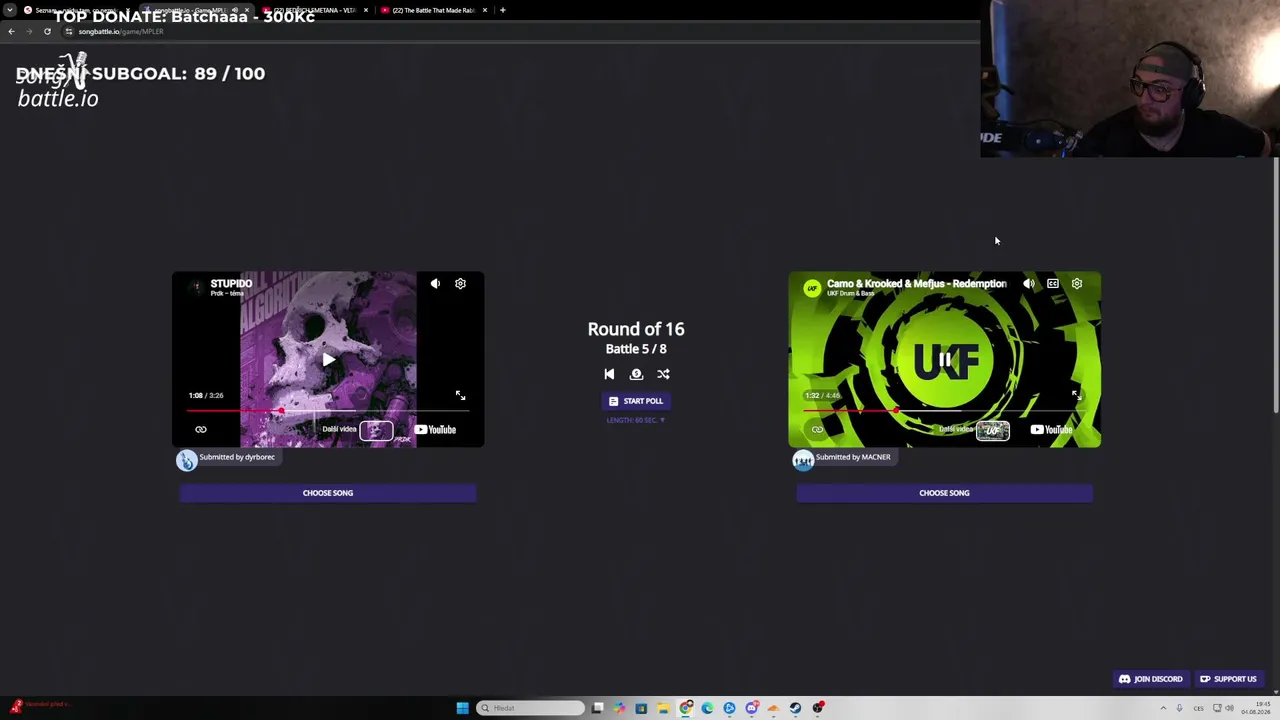The image size is (1280, 720).
Task: Reload the browser page
Action: 47,31
